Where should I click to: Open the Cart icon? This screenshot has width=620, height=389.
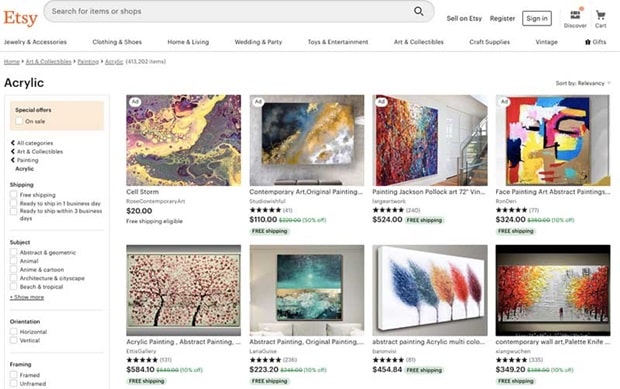point(601,16)
